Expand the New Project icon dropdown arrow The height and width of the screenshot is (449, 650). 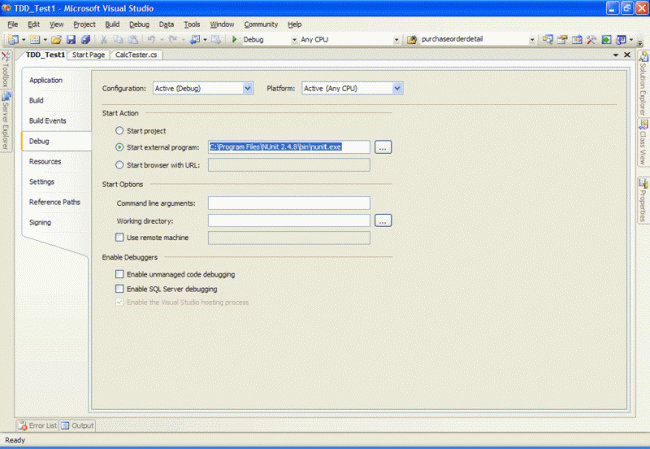pos(24,40)
